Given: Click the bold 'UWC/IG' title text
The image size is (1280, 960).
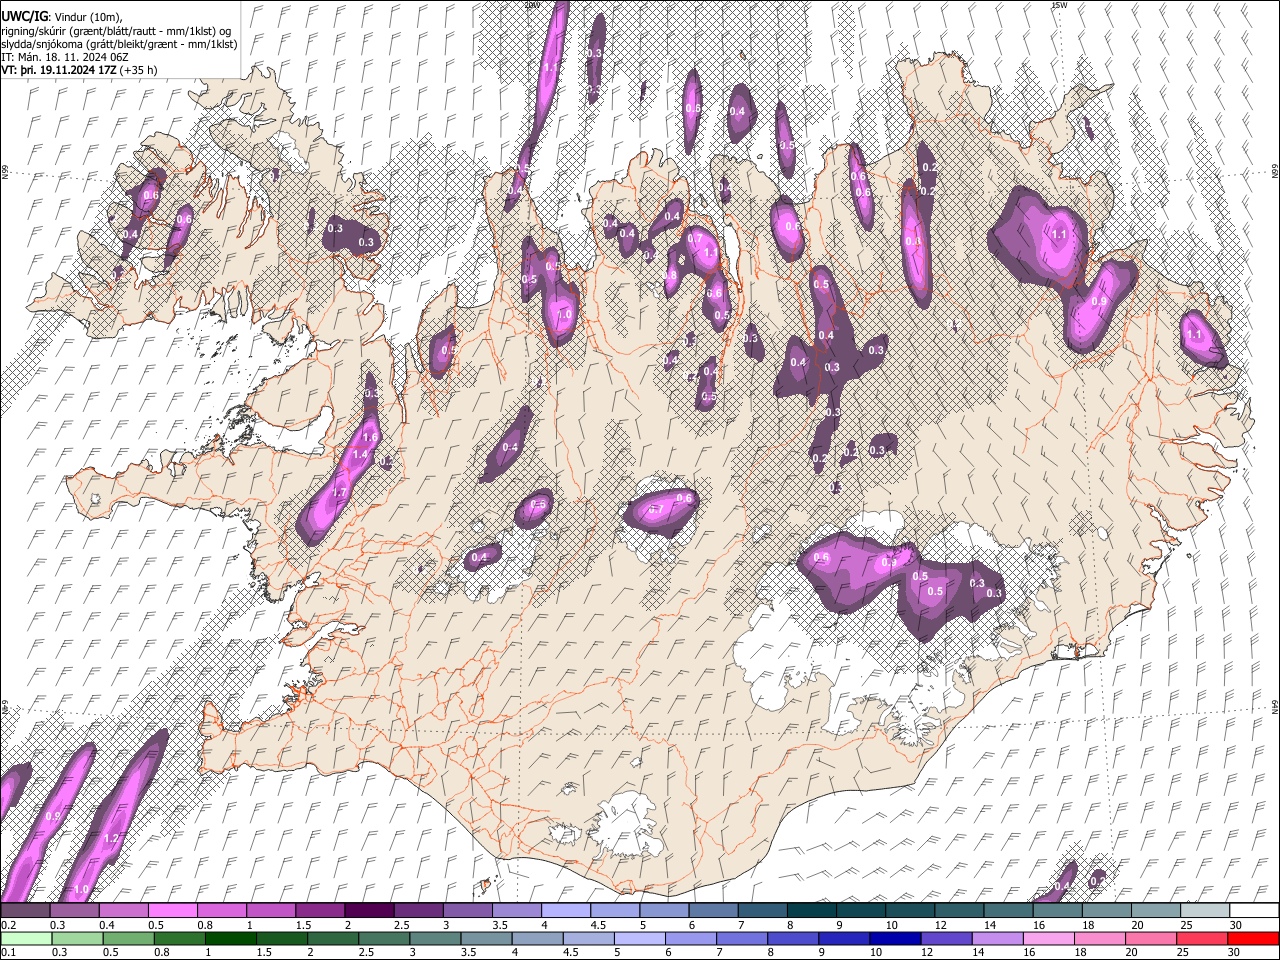Looking at the screenshot, I should tap(24, 16).
